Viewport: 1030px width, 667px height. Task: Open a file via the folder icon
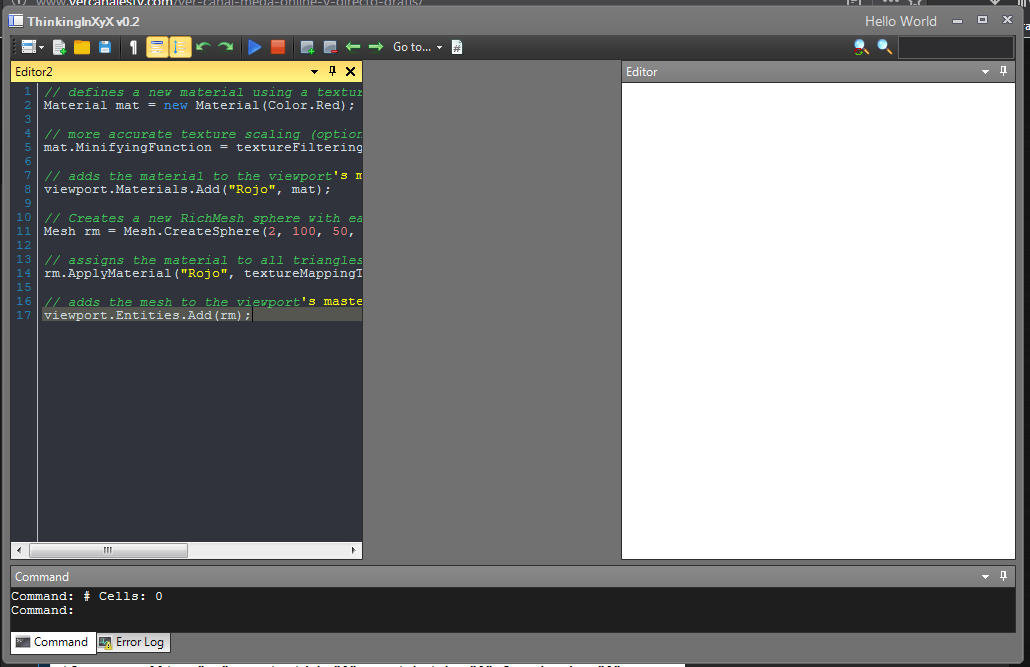click(x=81, y=46)
